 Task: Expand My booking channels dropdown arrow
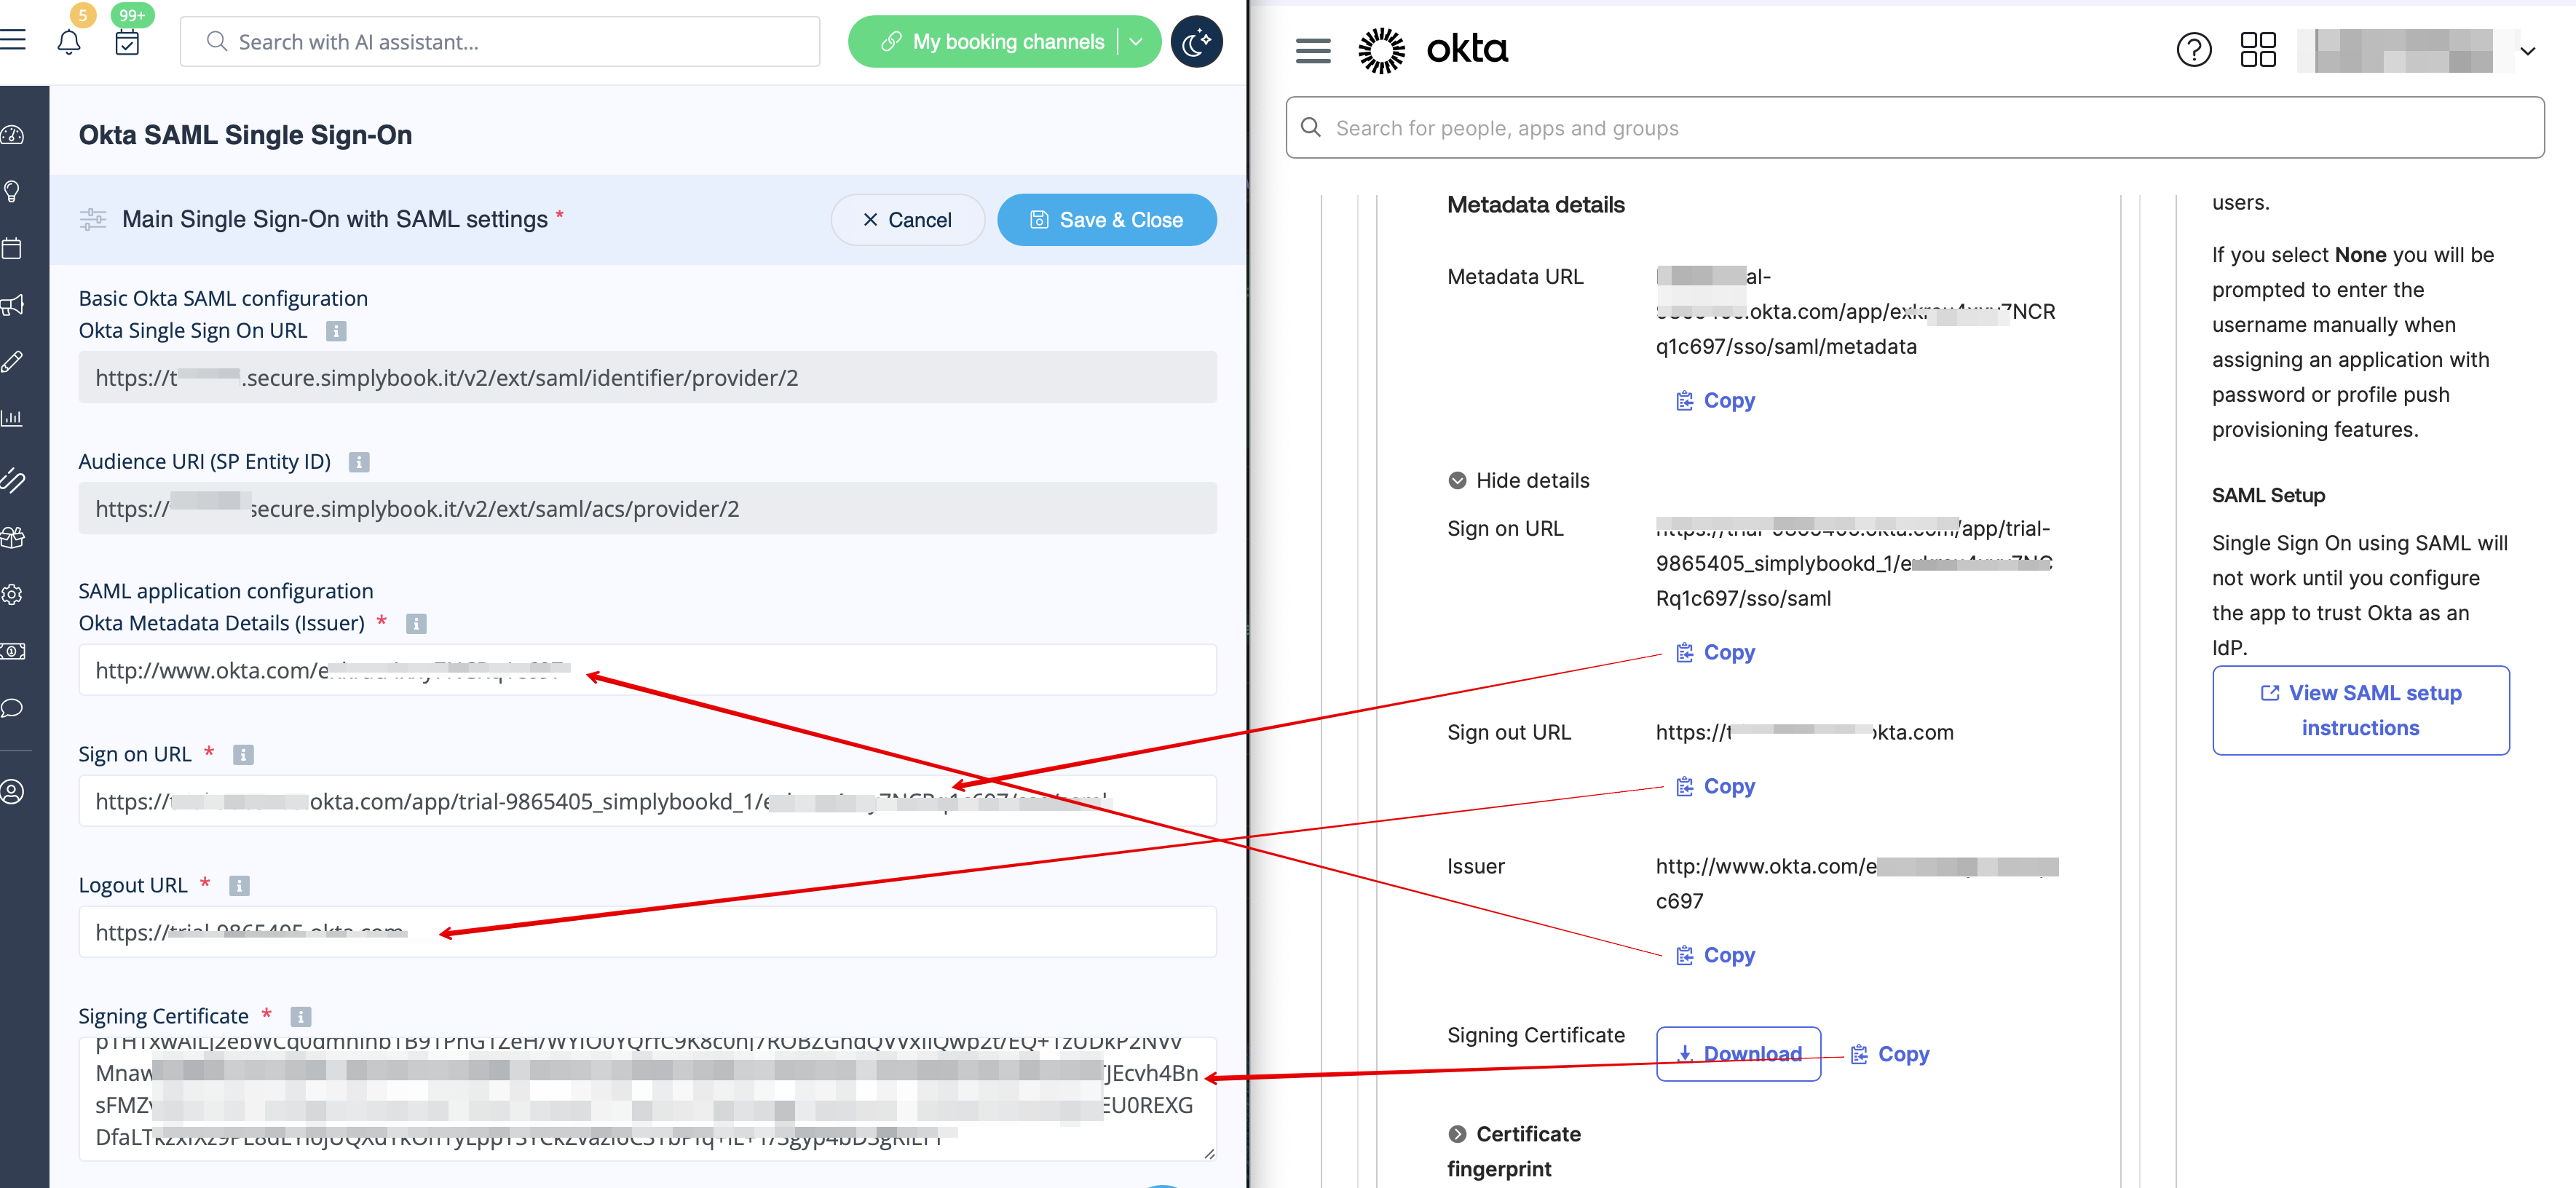1136,42
